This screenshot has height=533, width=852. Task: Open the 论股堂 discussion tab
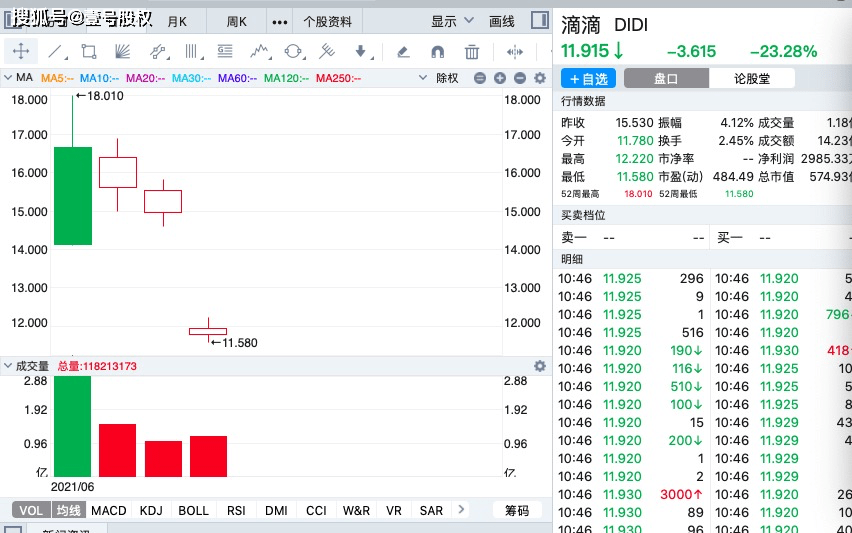tap(752, 78)
